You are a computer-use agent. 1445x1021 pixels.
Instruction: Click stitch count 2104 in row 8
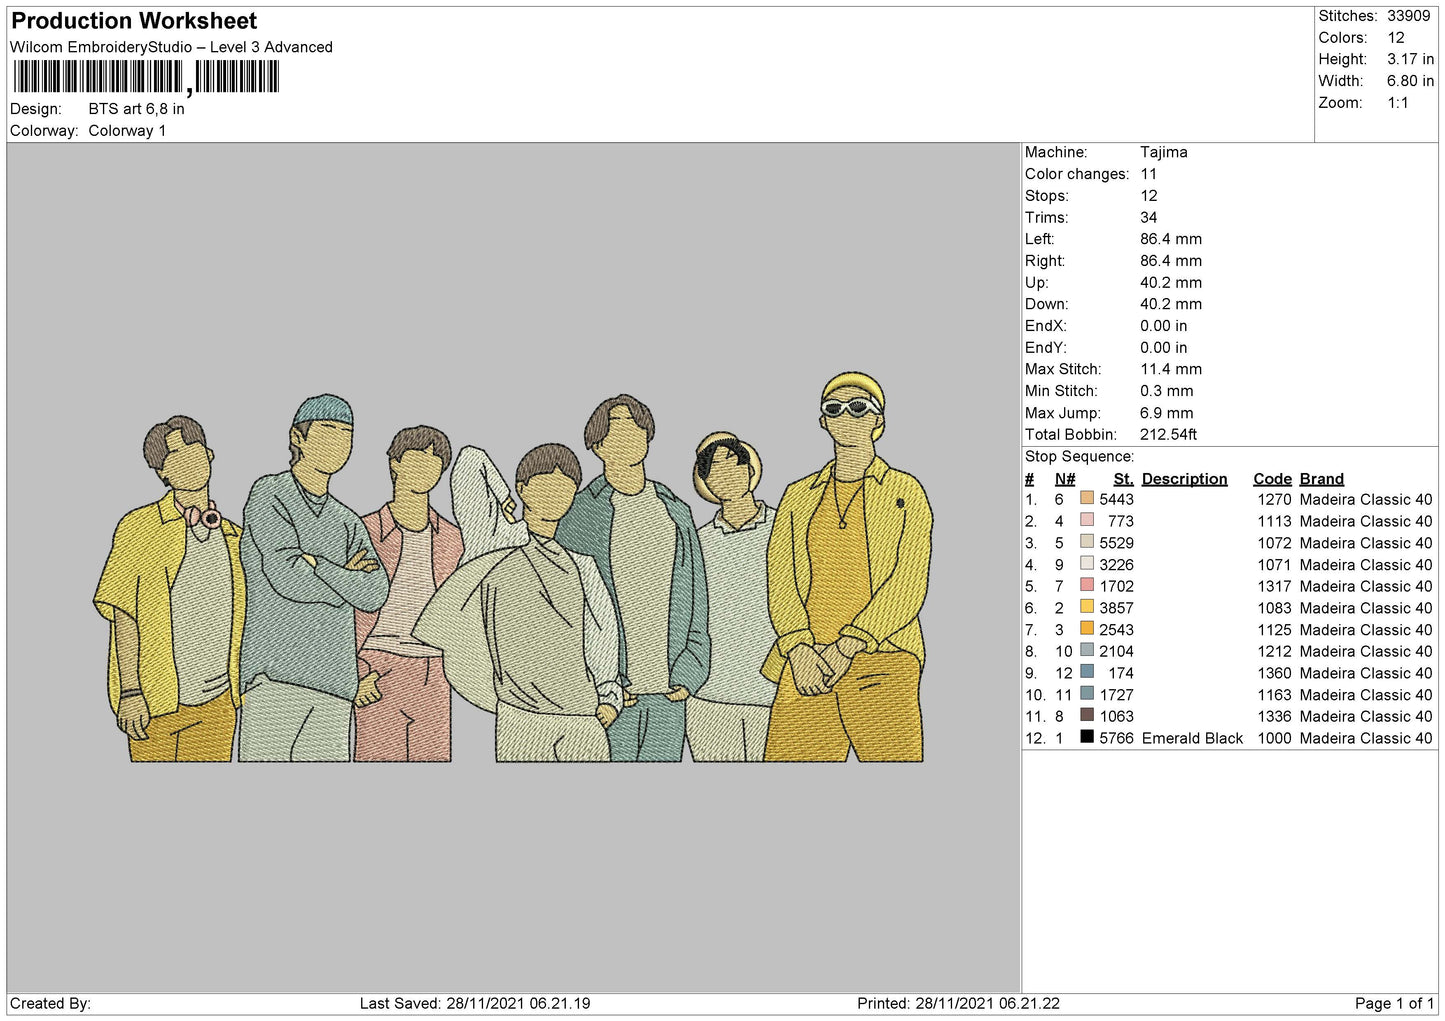click(1116, 651)
